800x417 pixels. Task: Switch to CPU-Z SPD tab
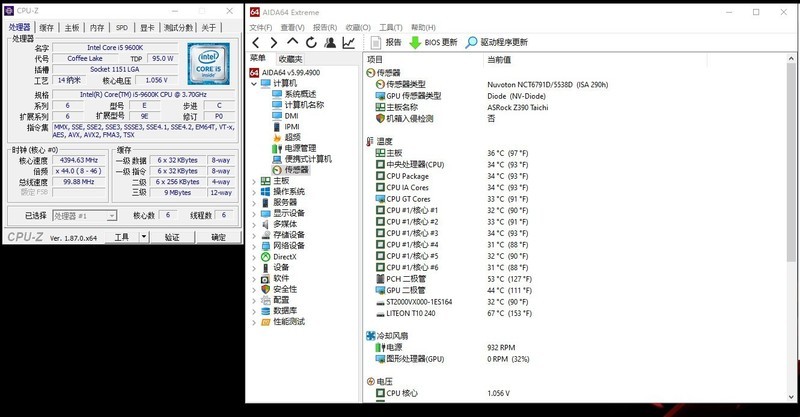[x=122, y=28]
